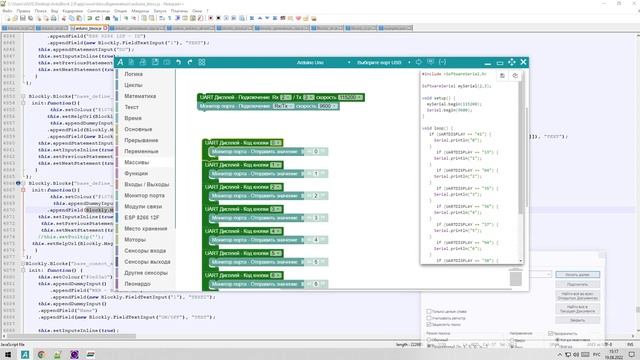Redo action in ArduBlock toolbar

[x=190, y=62]
